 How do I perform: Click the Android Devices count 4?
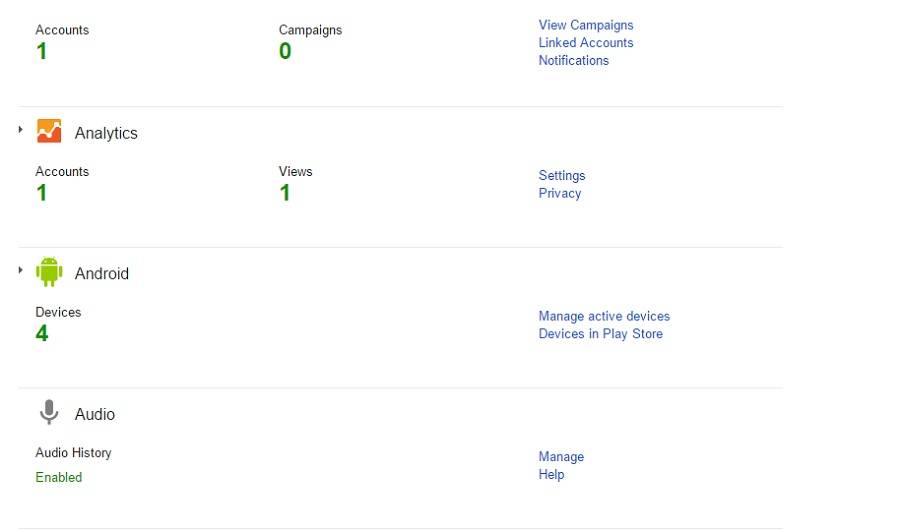[42, 333]
